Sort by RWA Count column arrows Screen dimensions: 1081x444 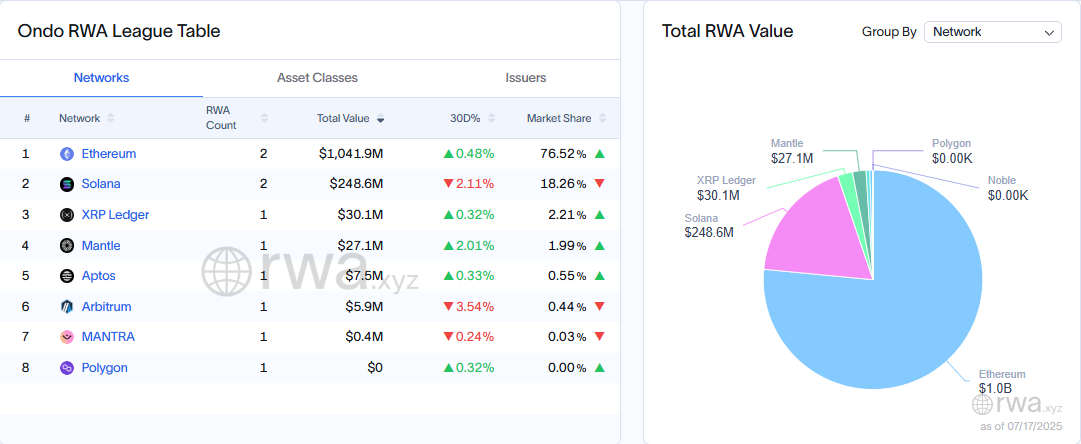(264, 119)
